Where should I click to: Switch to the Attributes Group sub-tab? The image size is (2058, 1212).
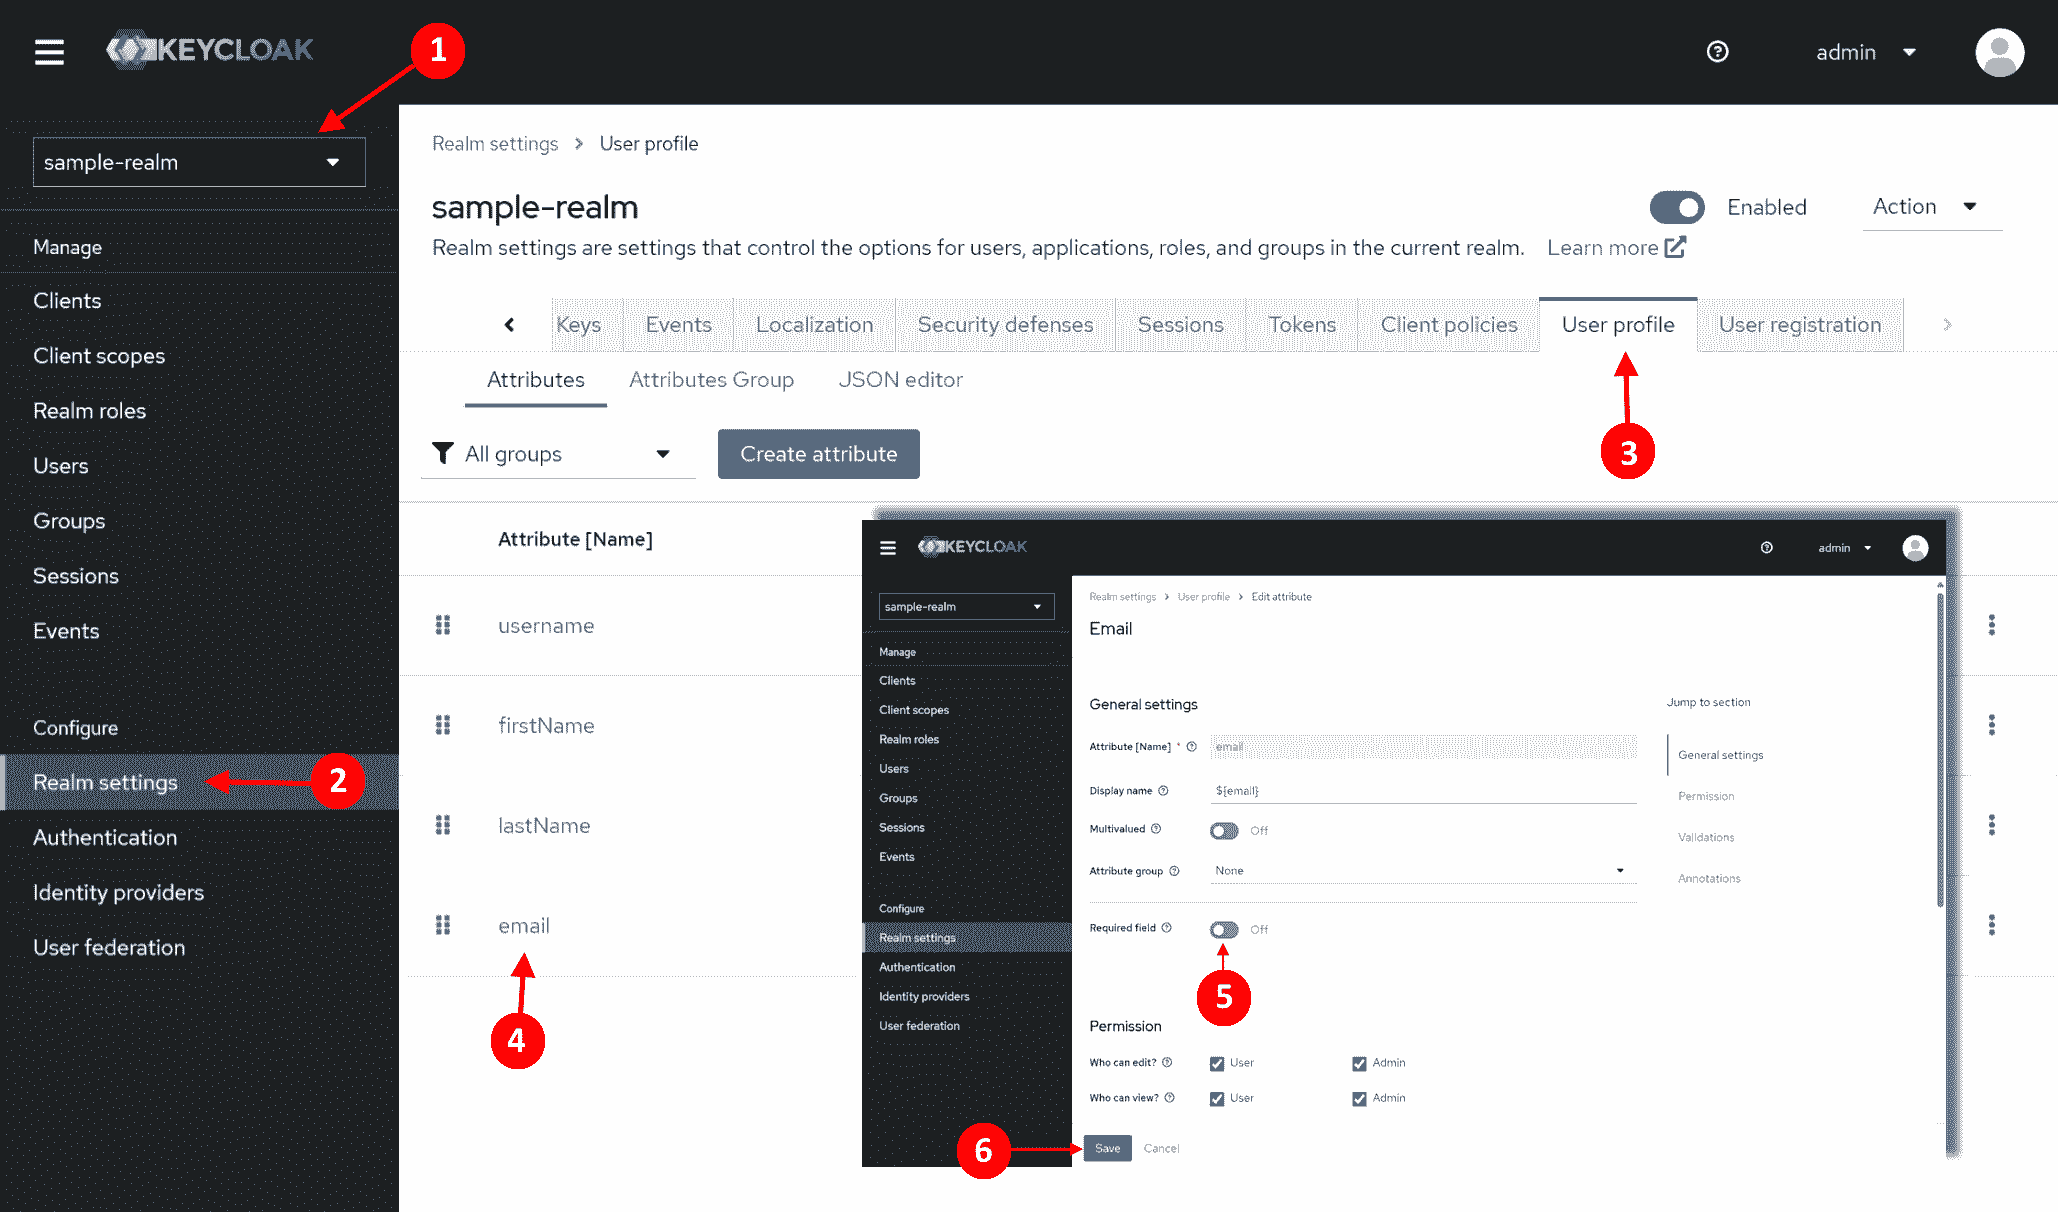pos(711,380)
